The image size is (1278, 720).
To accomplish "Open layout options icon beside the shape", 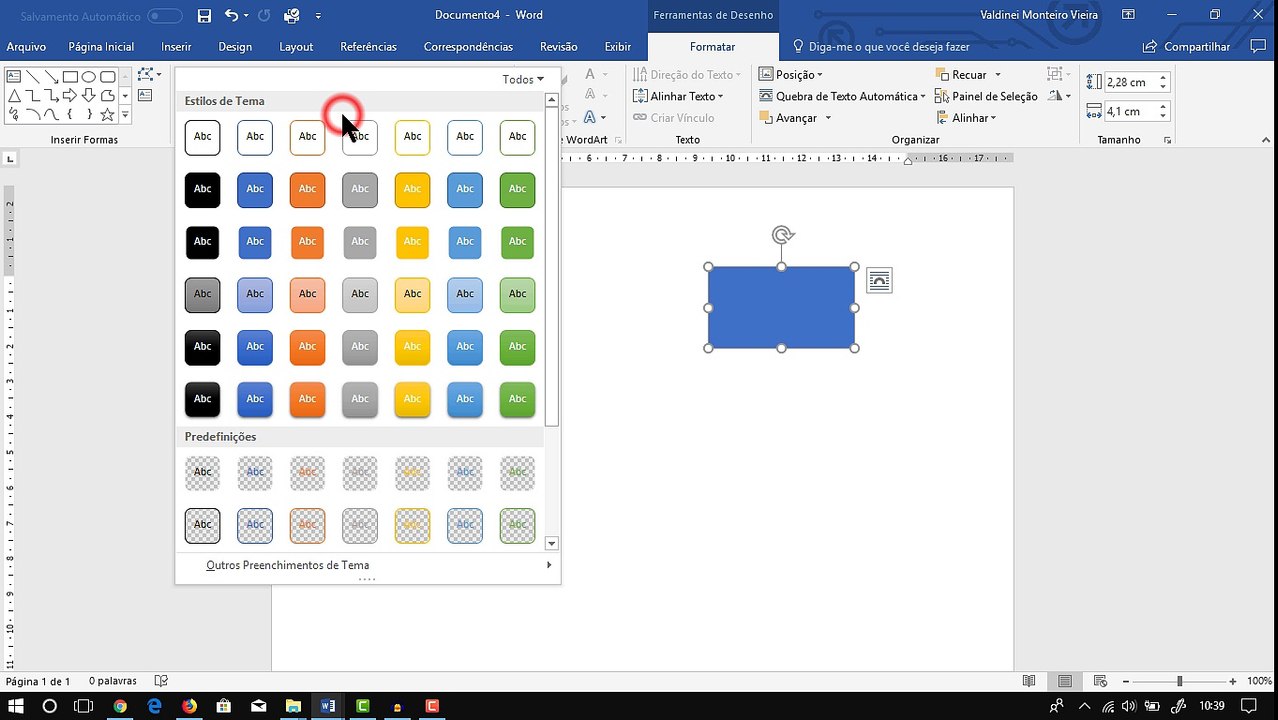I will tap(879, 281).
